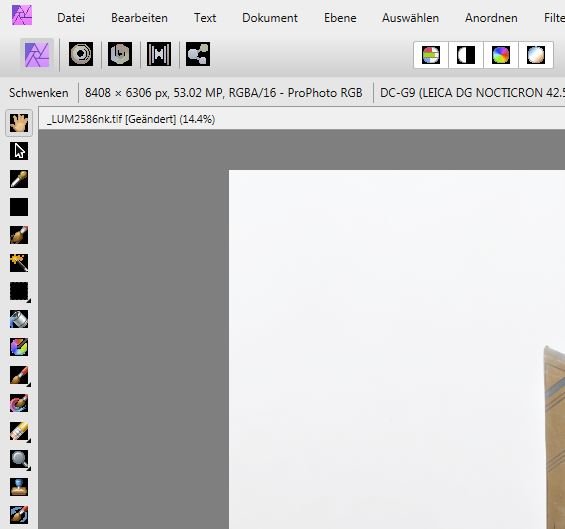Select the Flood Fill bucket tool

(19, 319)
